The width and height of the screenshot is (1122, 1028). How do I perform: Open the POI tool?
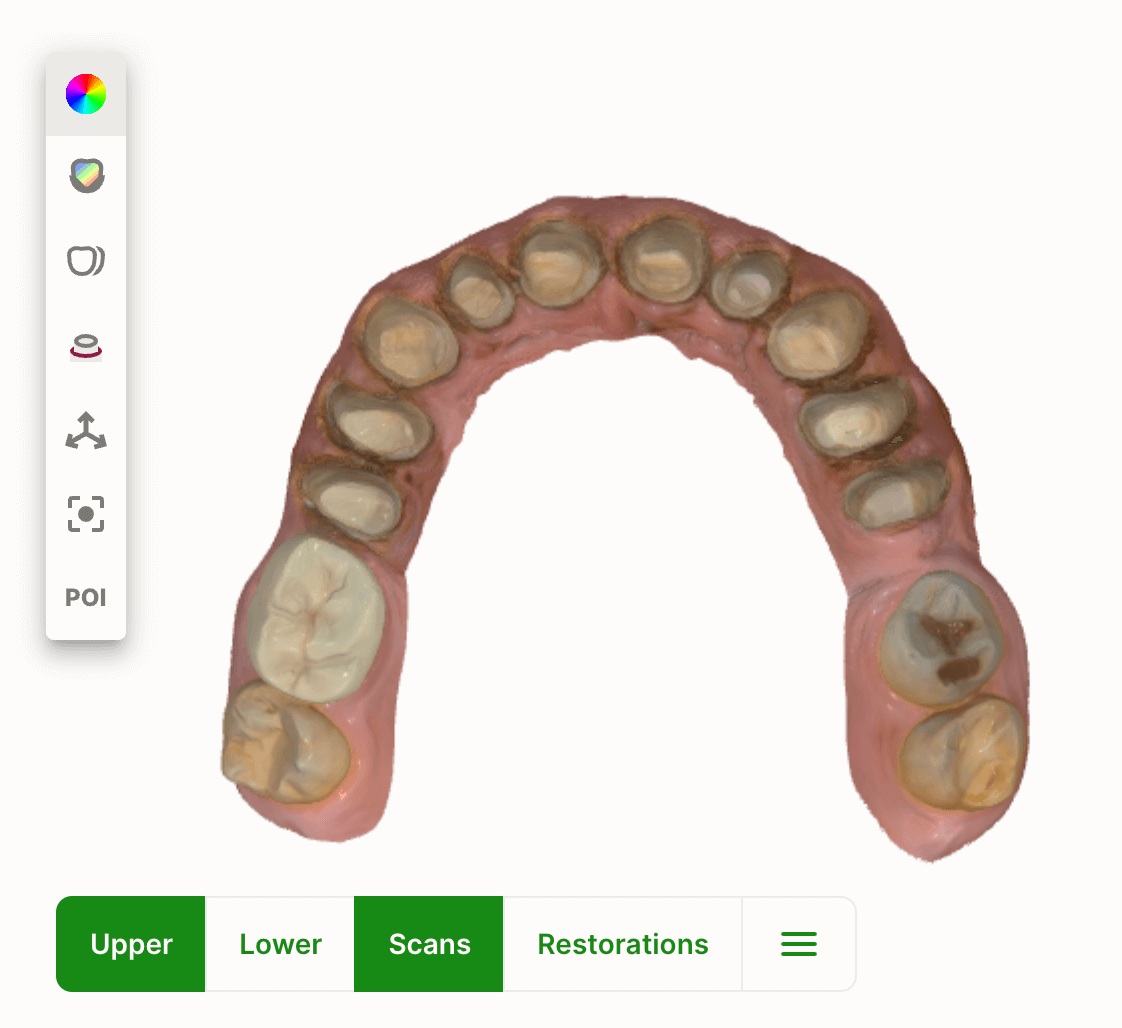point(86,598)
